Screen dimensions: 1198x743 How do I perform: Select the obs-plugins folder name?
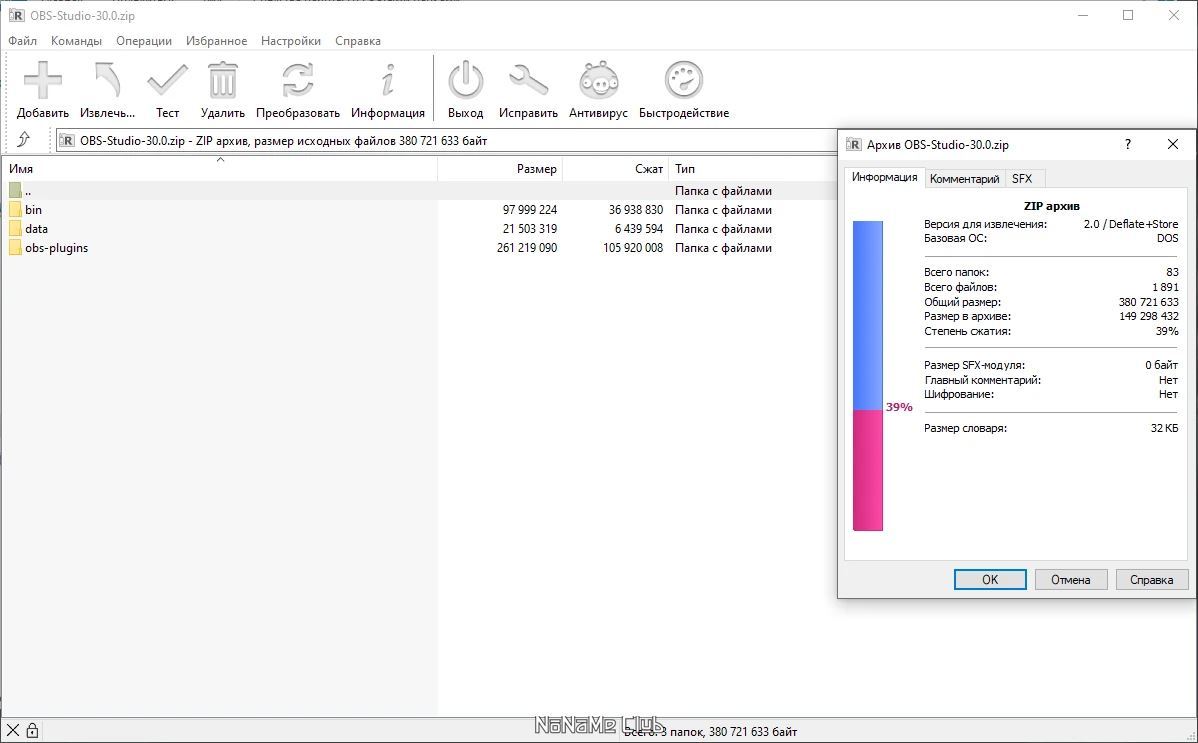tap(57, 248)
